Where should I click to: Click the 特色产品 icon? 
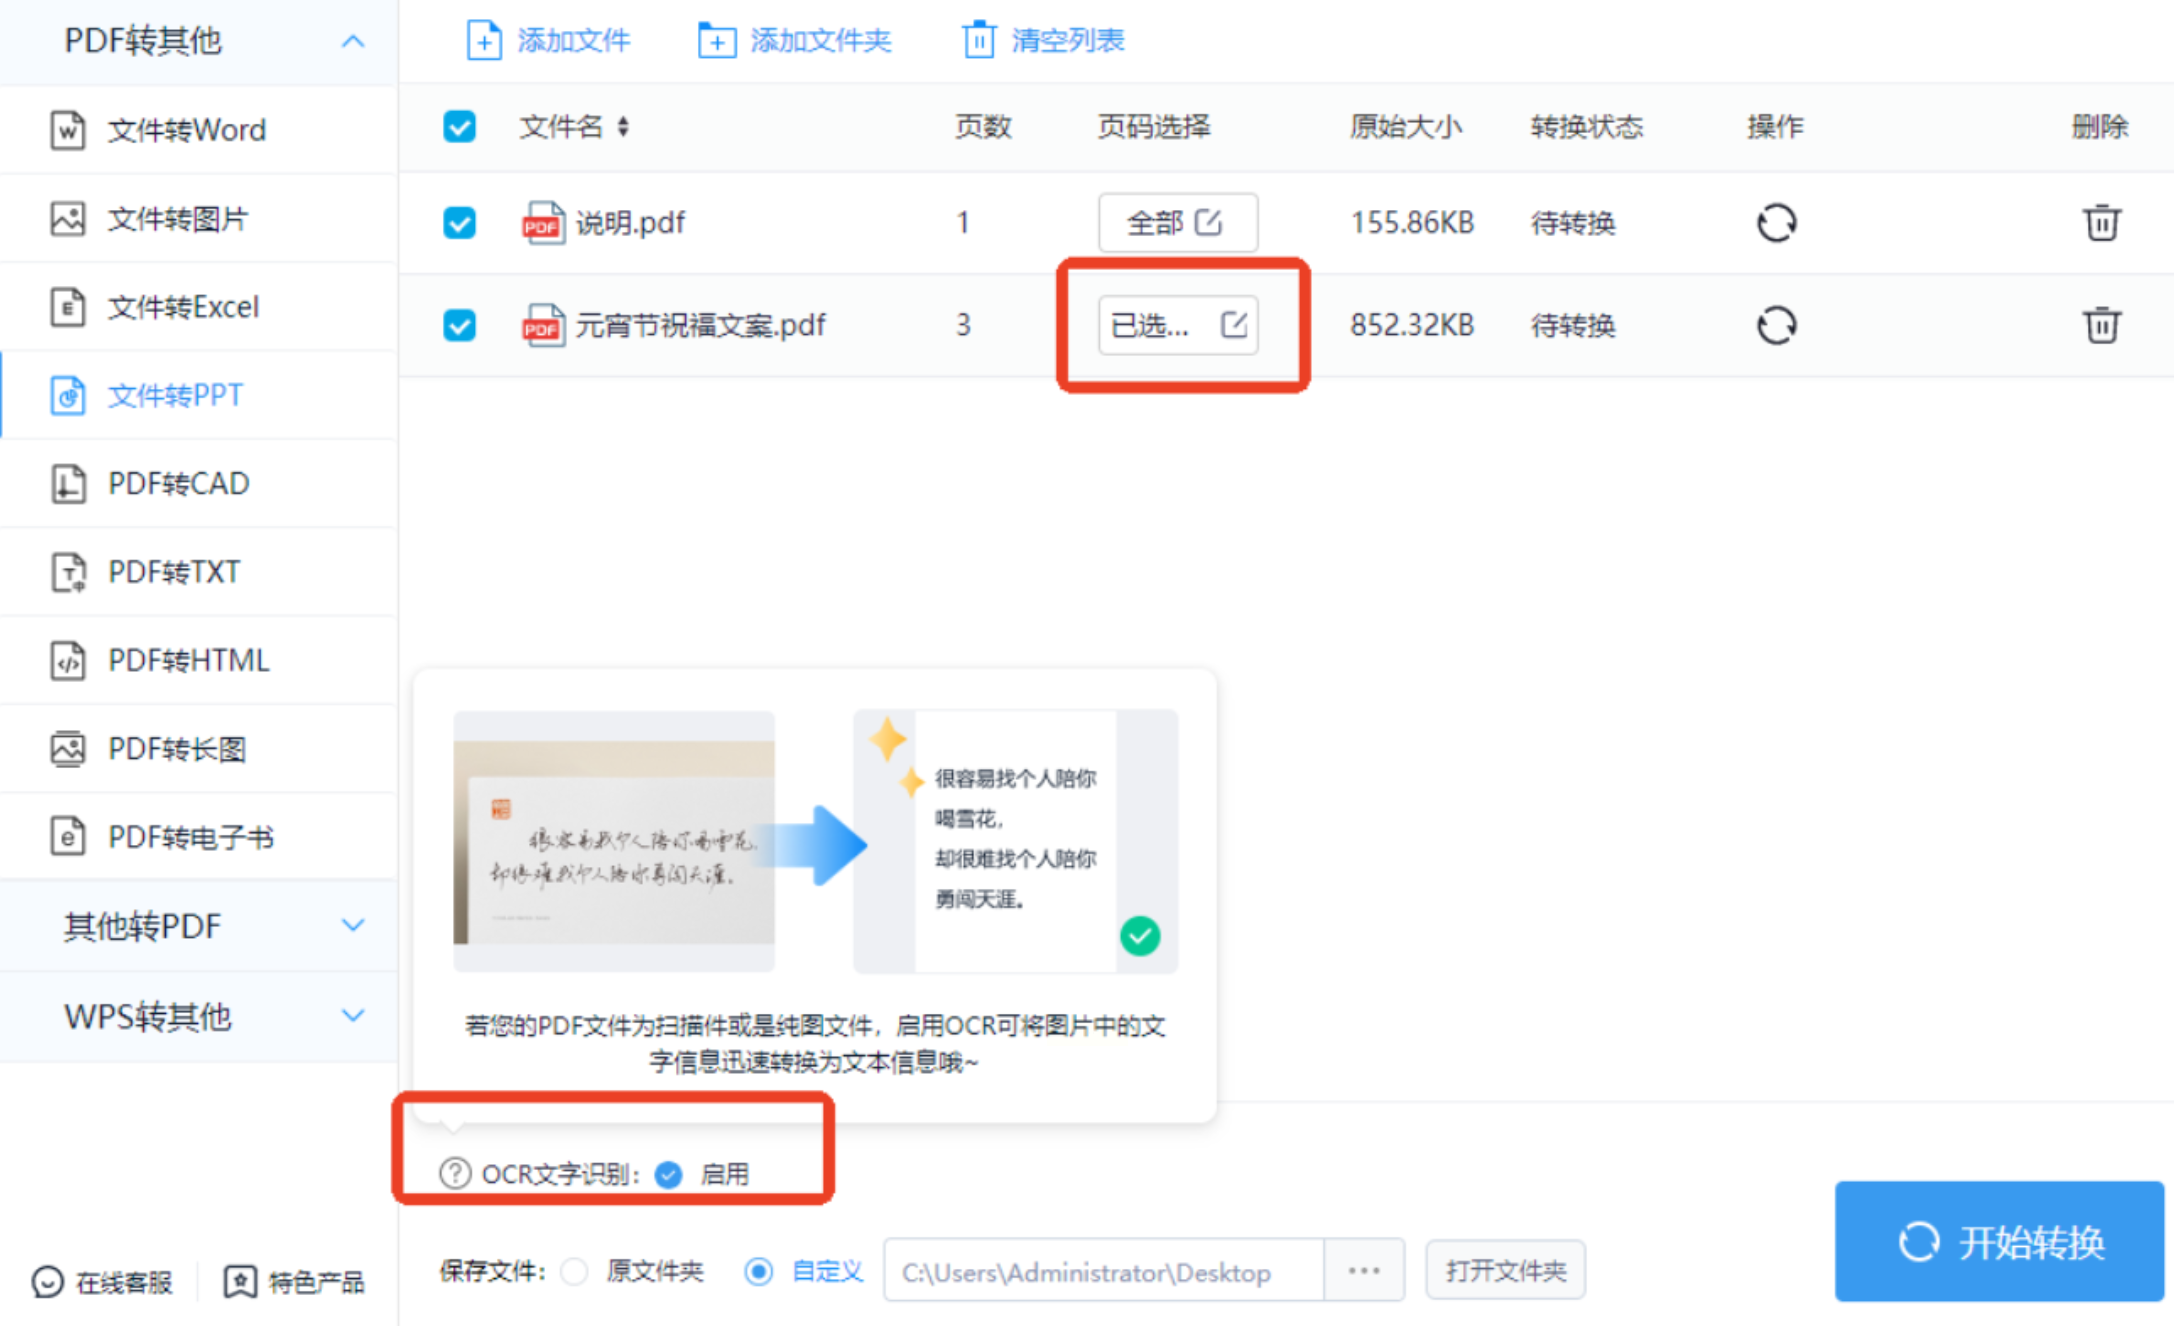tap(240, 1281)
